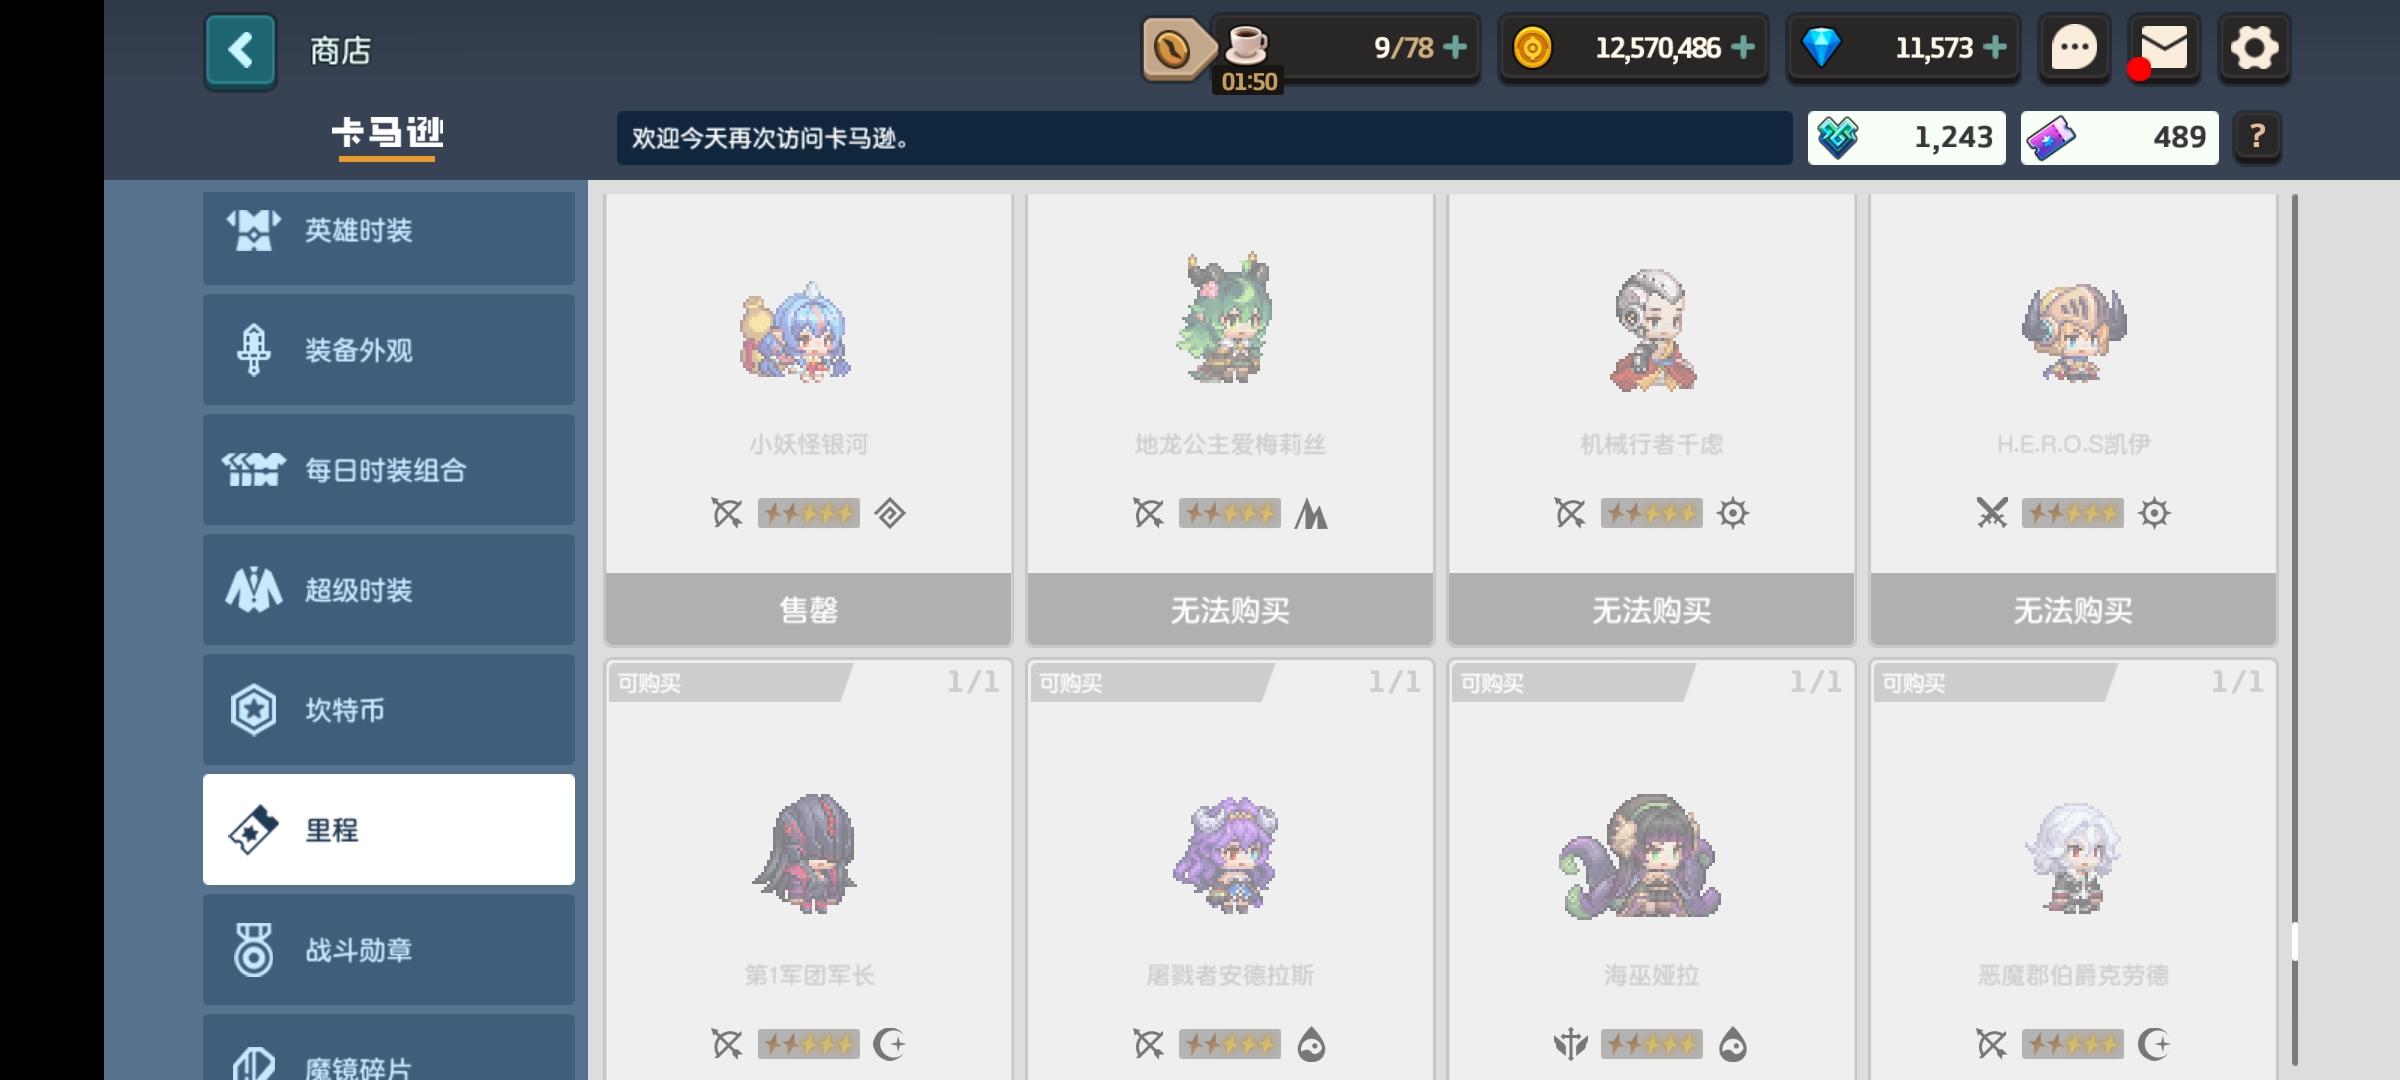Open the 每日时装组合 category

(389, 470)
